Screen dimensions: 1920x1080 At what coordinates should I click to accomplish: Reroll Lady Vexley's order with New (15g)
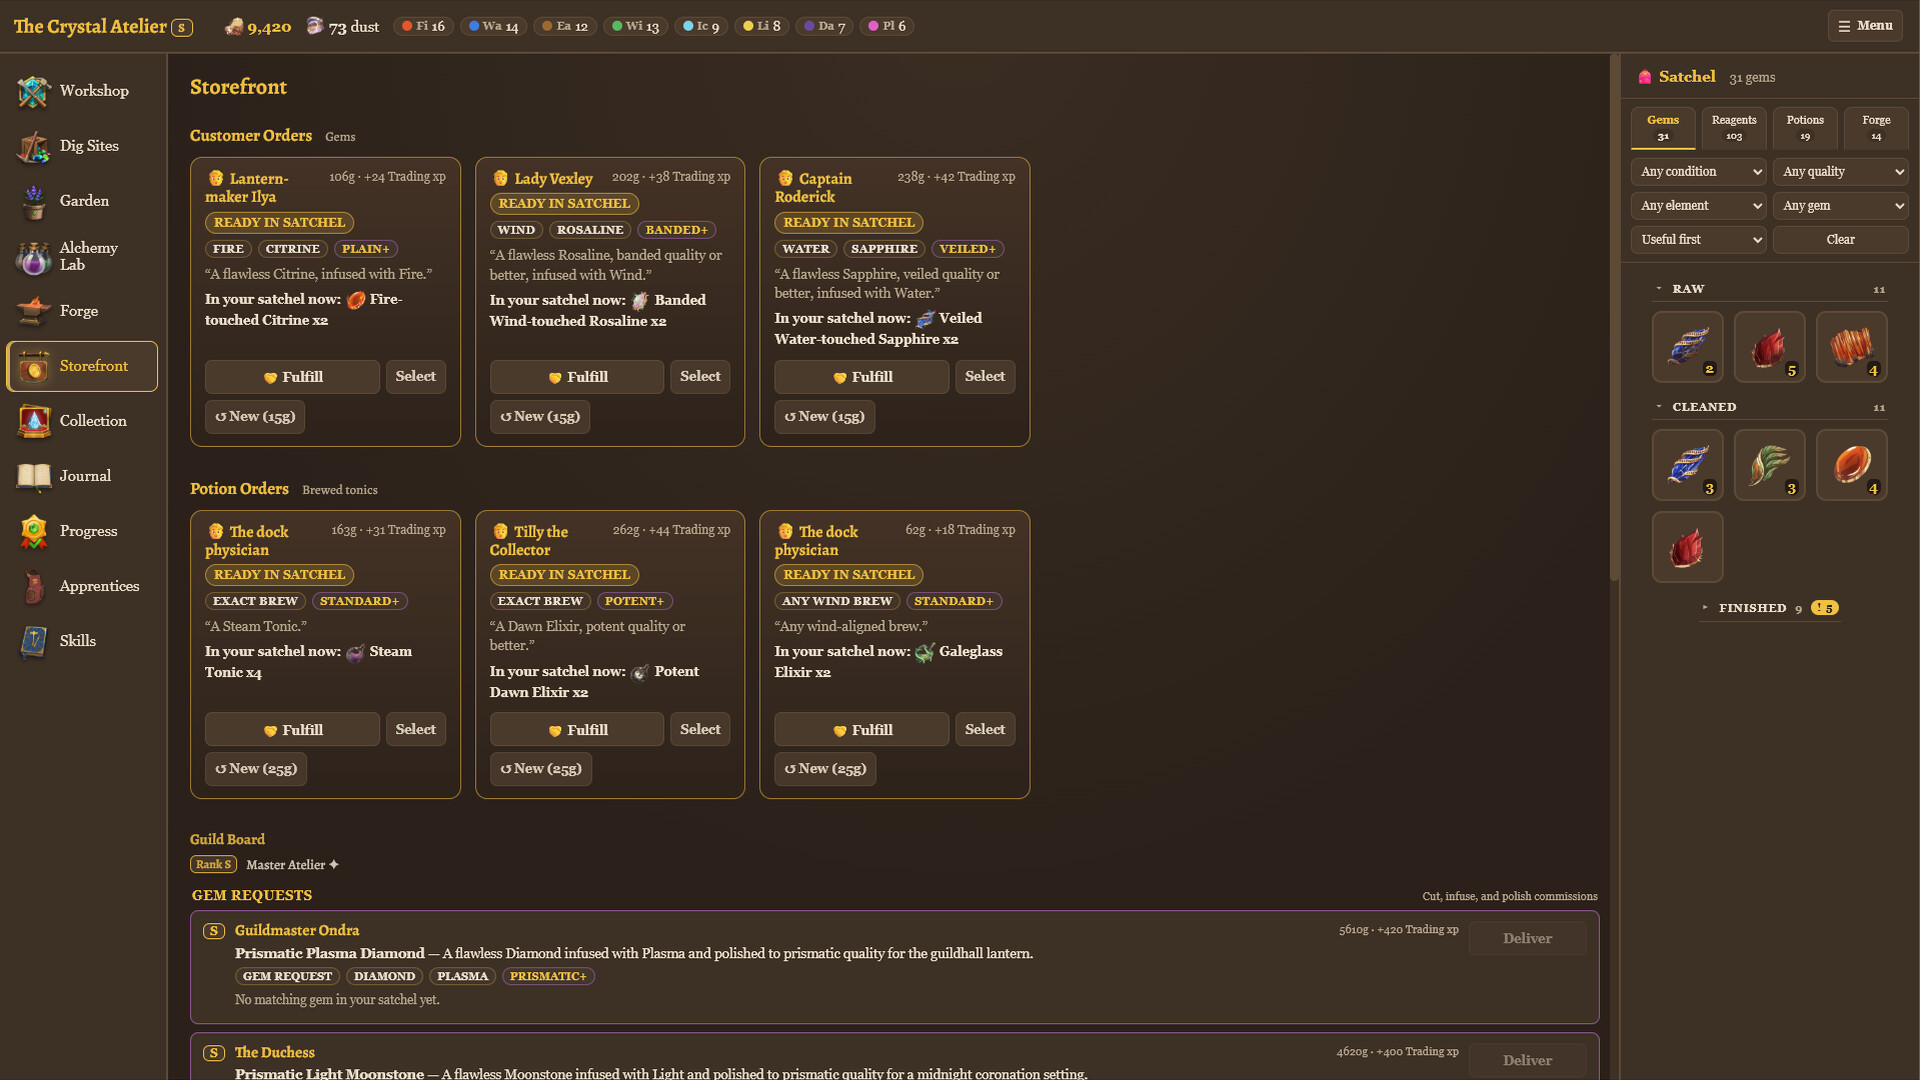tap(540, 417)
